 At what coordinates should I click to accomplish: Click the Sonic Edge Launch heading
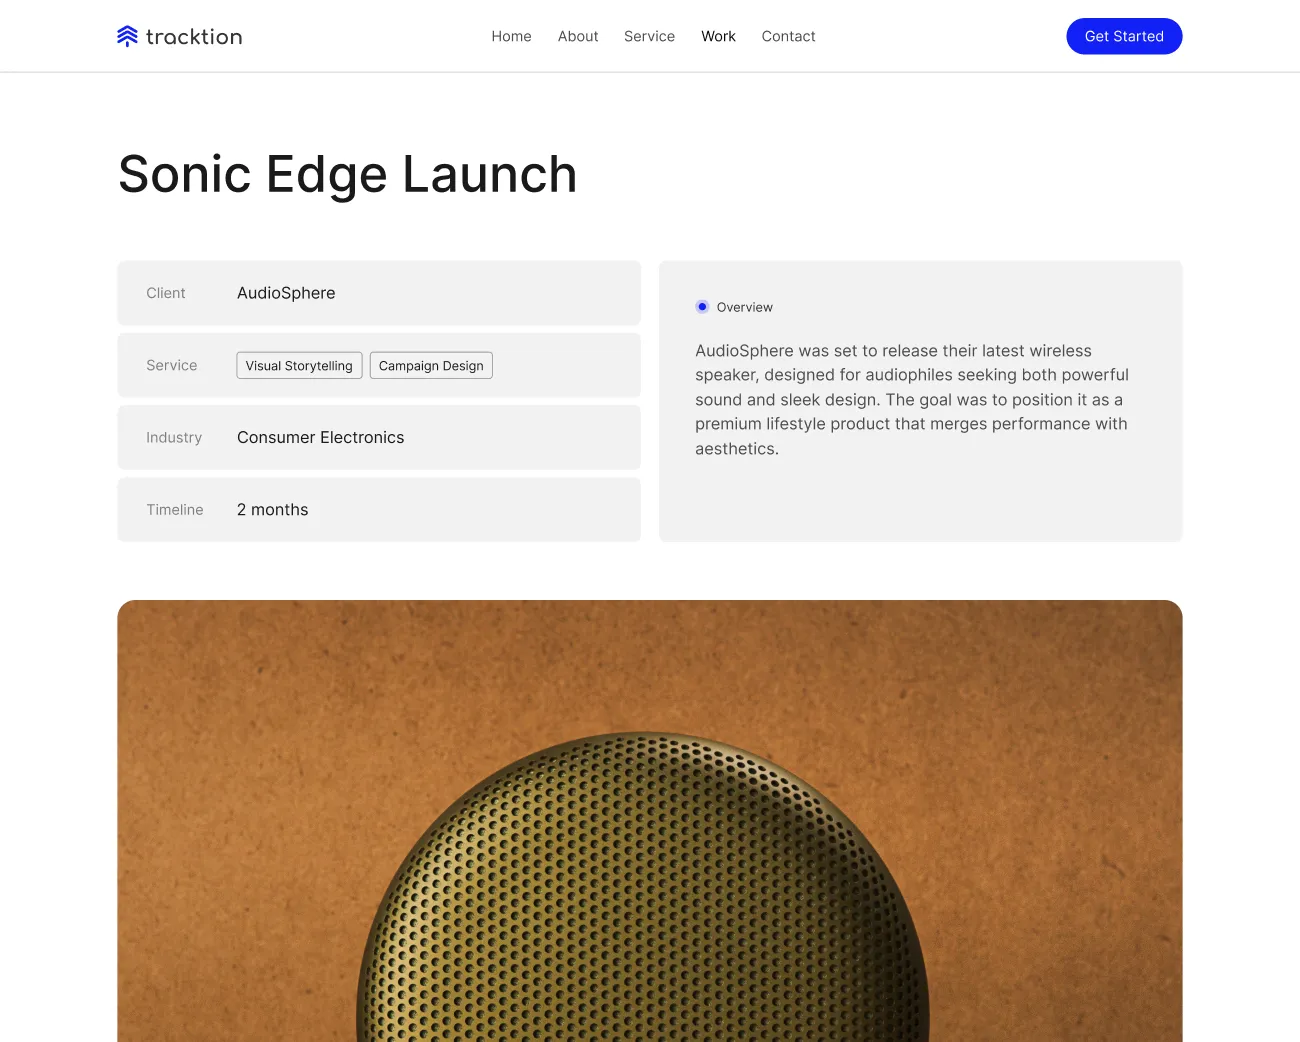347,174
